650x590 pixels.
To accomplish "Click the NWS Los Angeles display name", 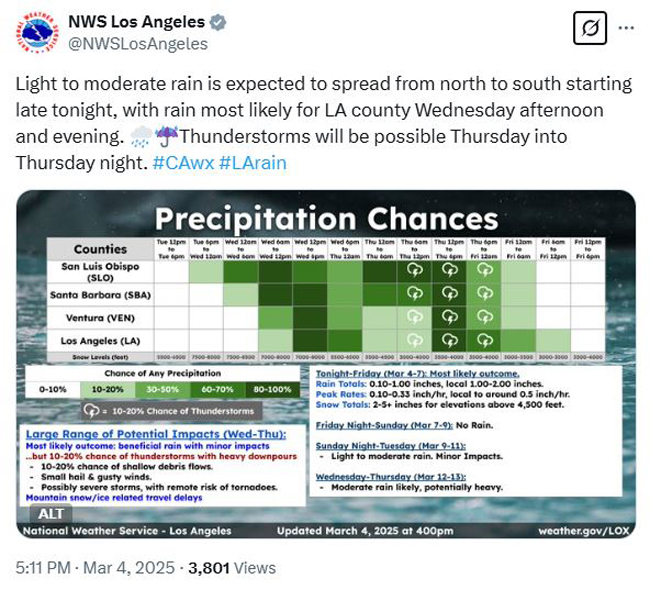I will pyautogui.click(x=136, y=22).
